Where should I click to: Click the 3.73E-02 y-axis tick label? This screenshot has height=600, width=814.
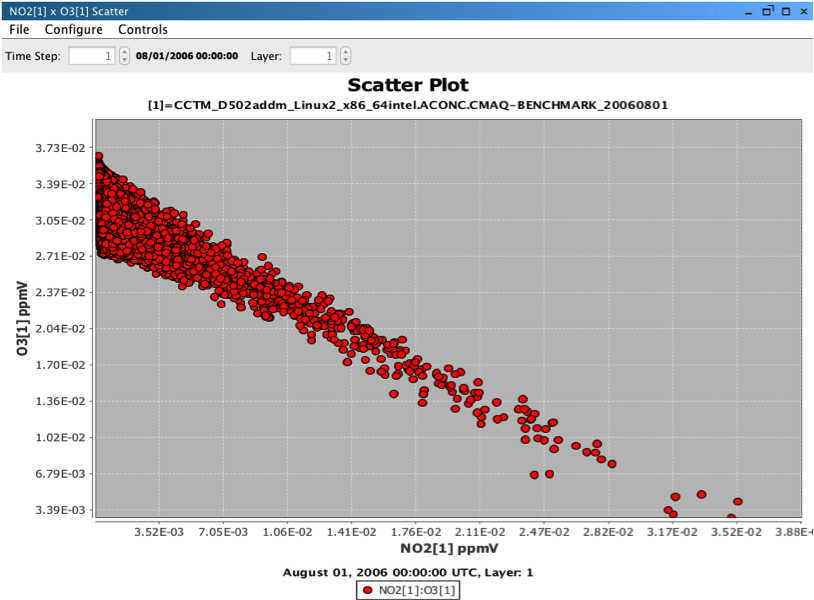[x=60, y=148]
